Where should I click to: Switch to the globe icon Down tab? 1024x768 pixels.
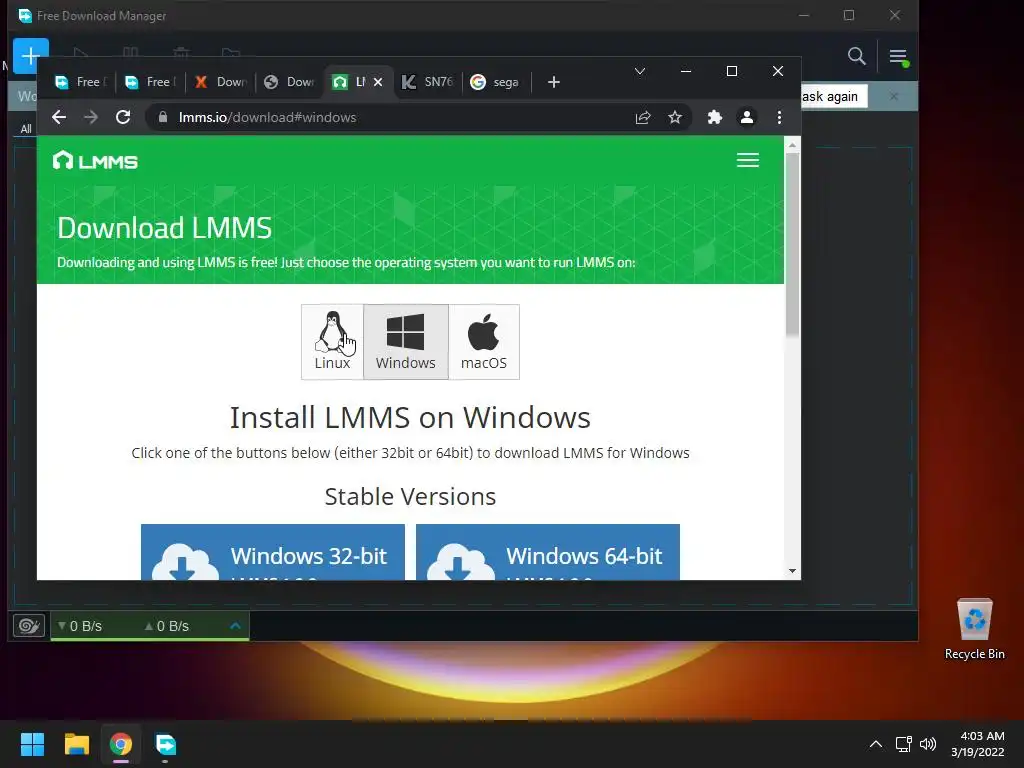(290, 82)
